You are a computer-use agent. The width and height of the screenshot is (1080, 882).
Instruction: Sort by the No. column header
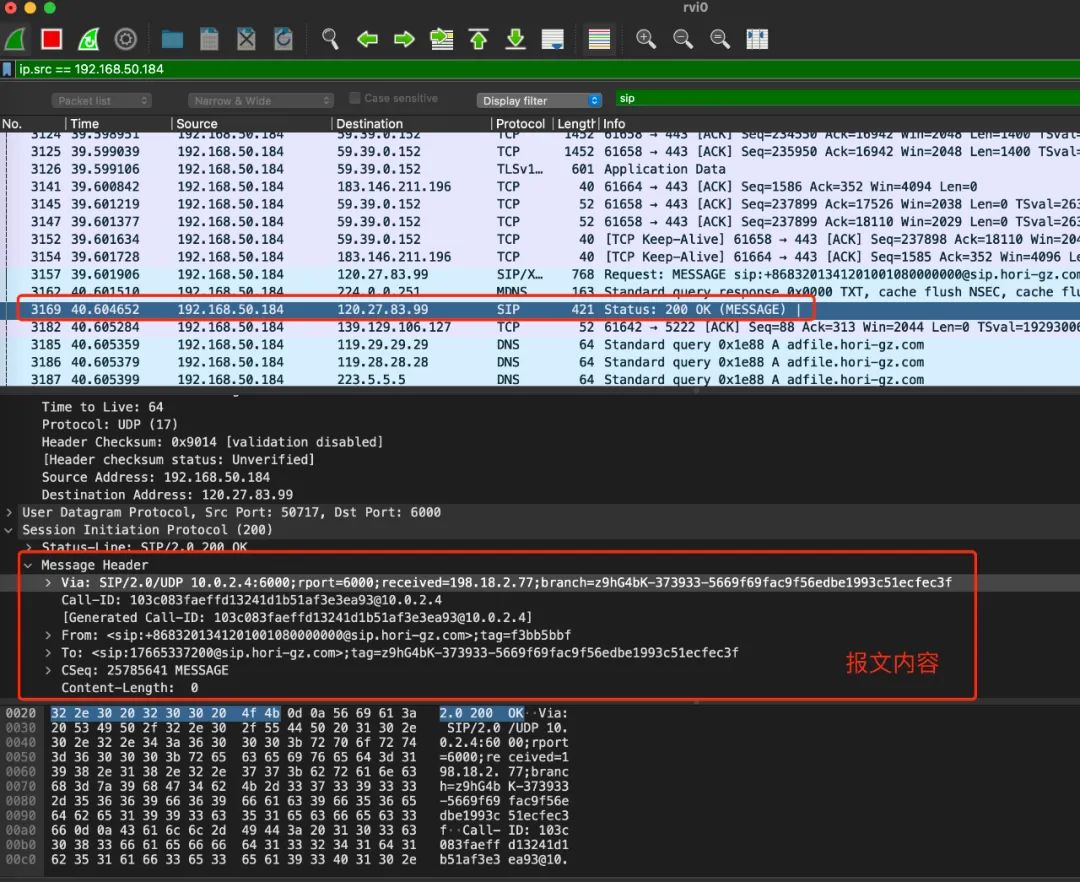(x=32, y=124)
